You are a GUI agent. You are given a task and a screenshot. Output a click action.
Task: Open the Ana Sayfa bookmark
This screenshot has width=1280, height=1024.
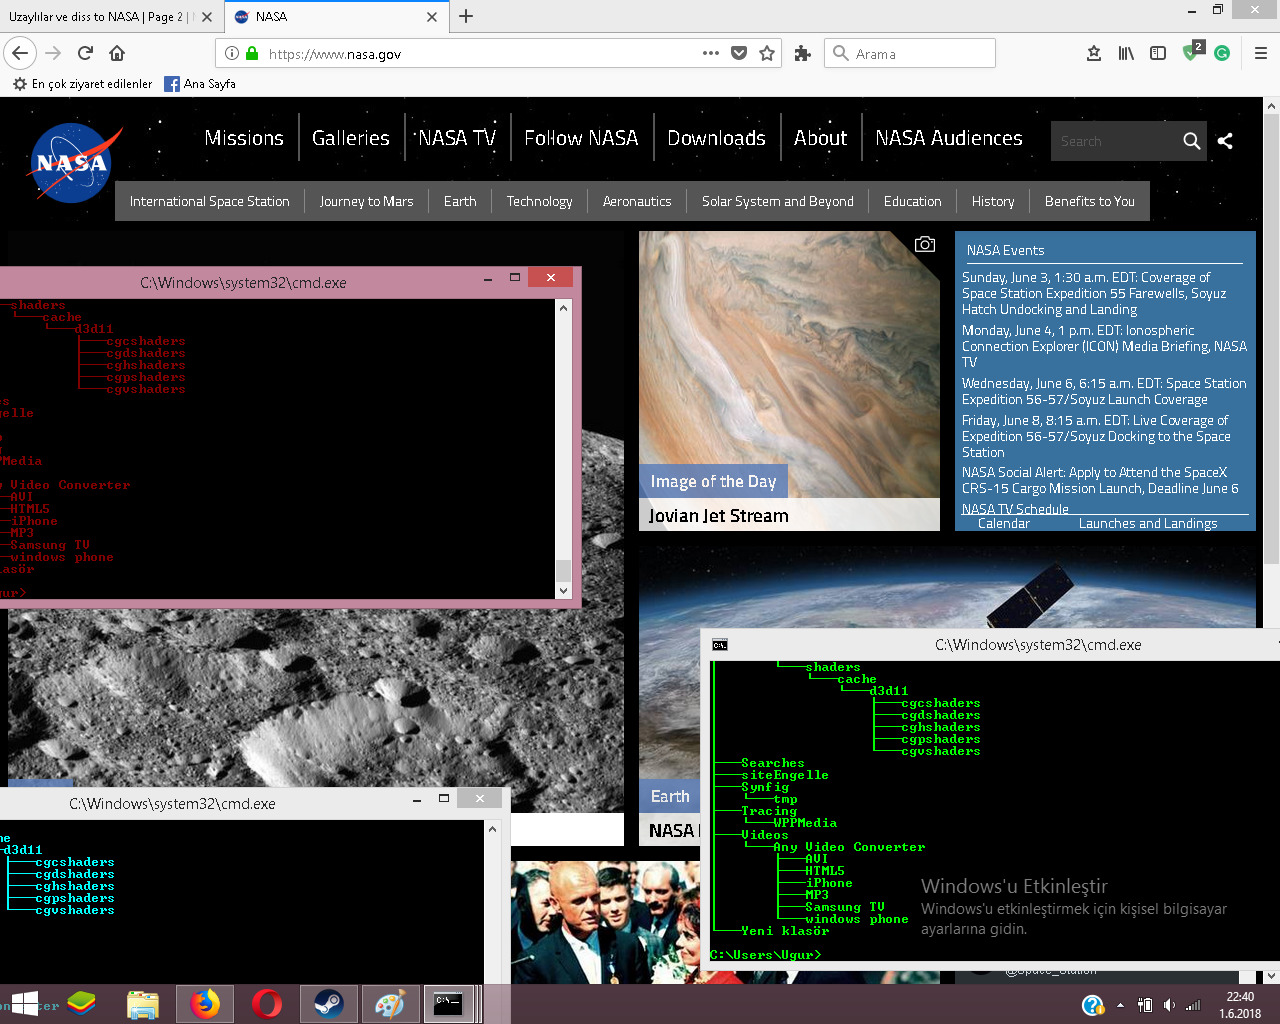[200, 84]
